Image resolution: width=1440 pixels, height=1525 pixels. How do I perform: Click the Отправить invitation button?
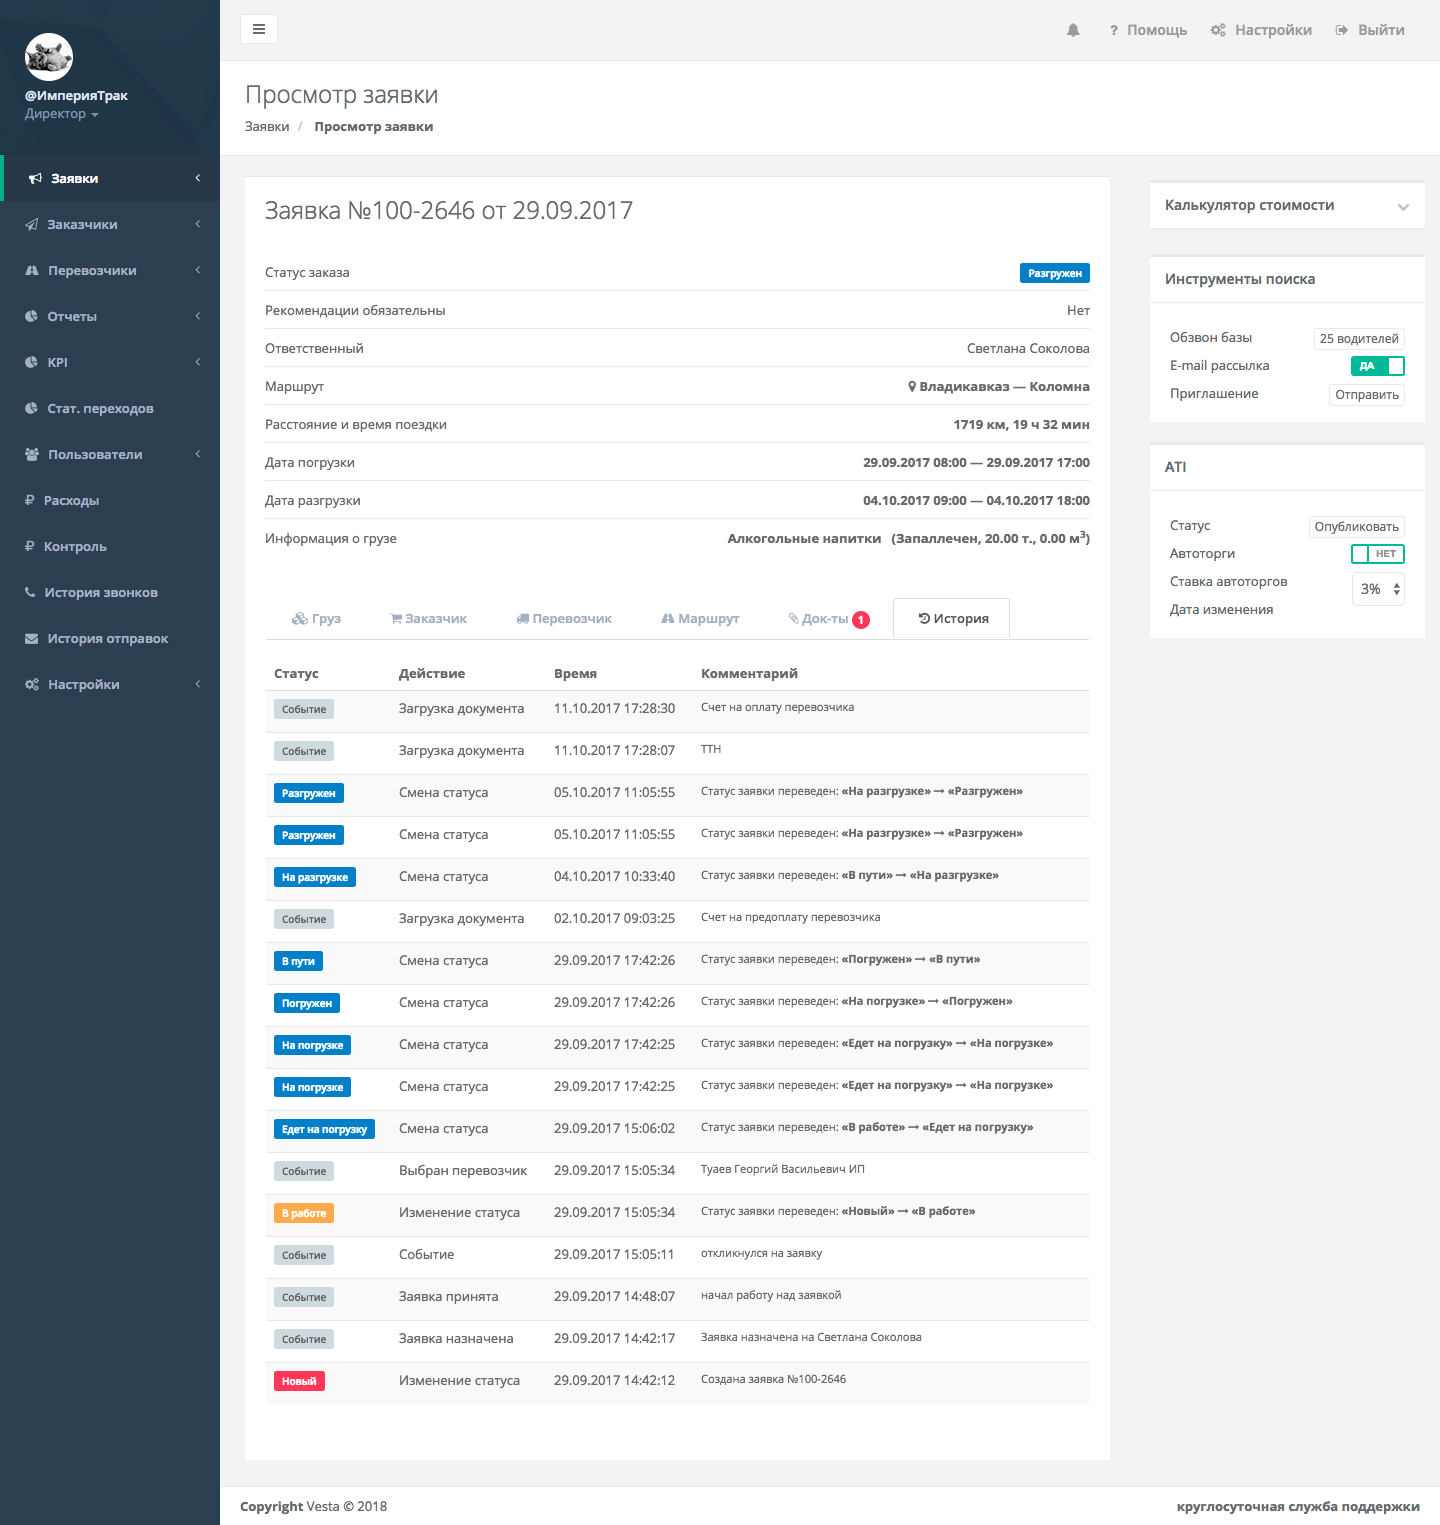pyautogui.click(x=1366, y=395)
